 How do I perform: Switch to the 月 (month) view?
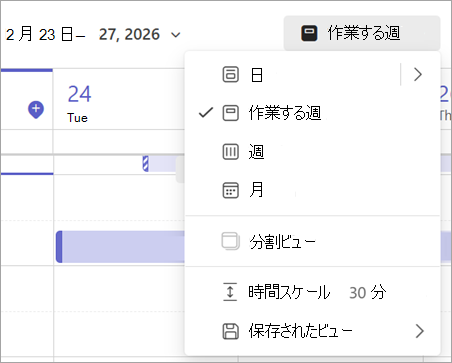click(x=312, y=190)
